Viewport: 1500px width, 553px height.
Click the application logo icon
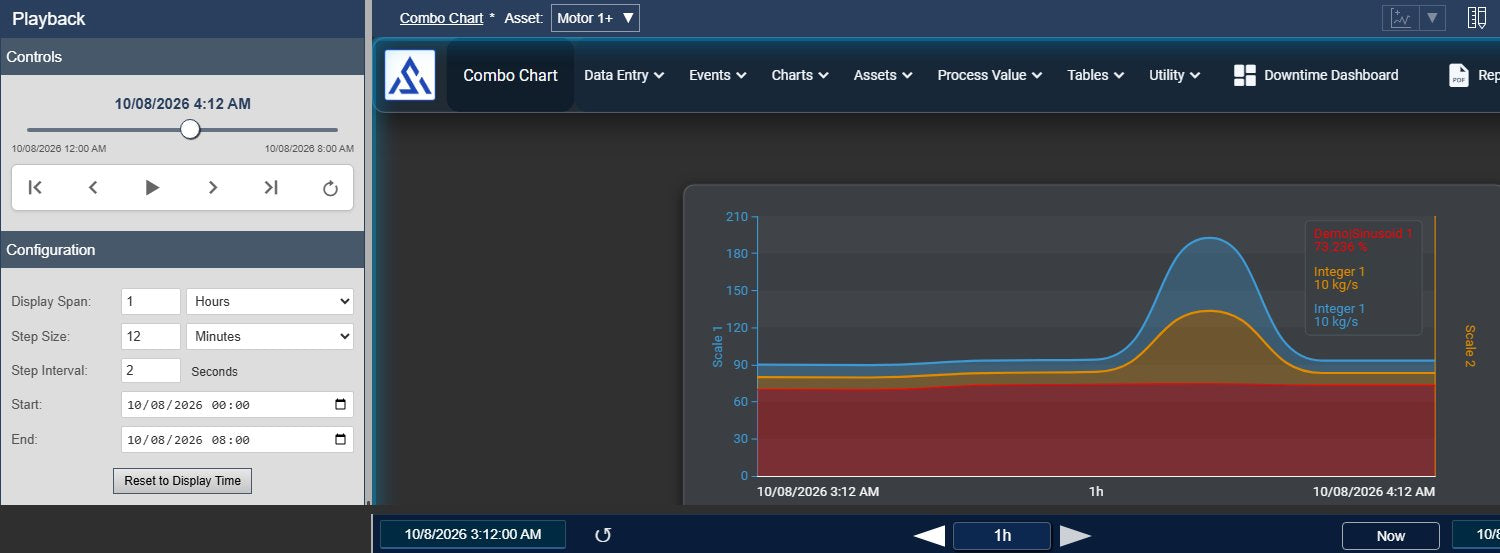[410, 75]
